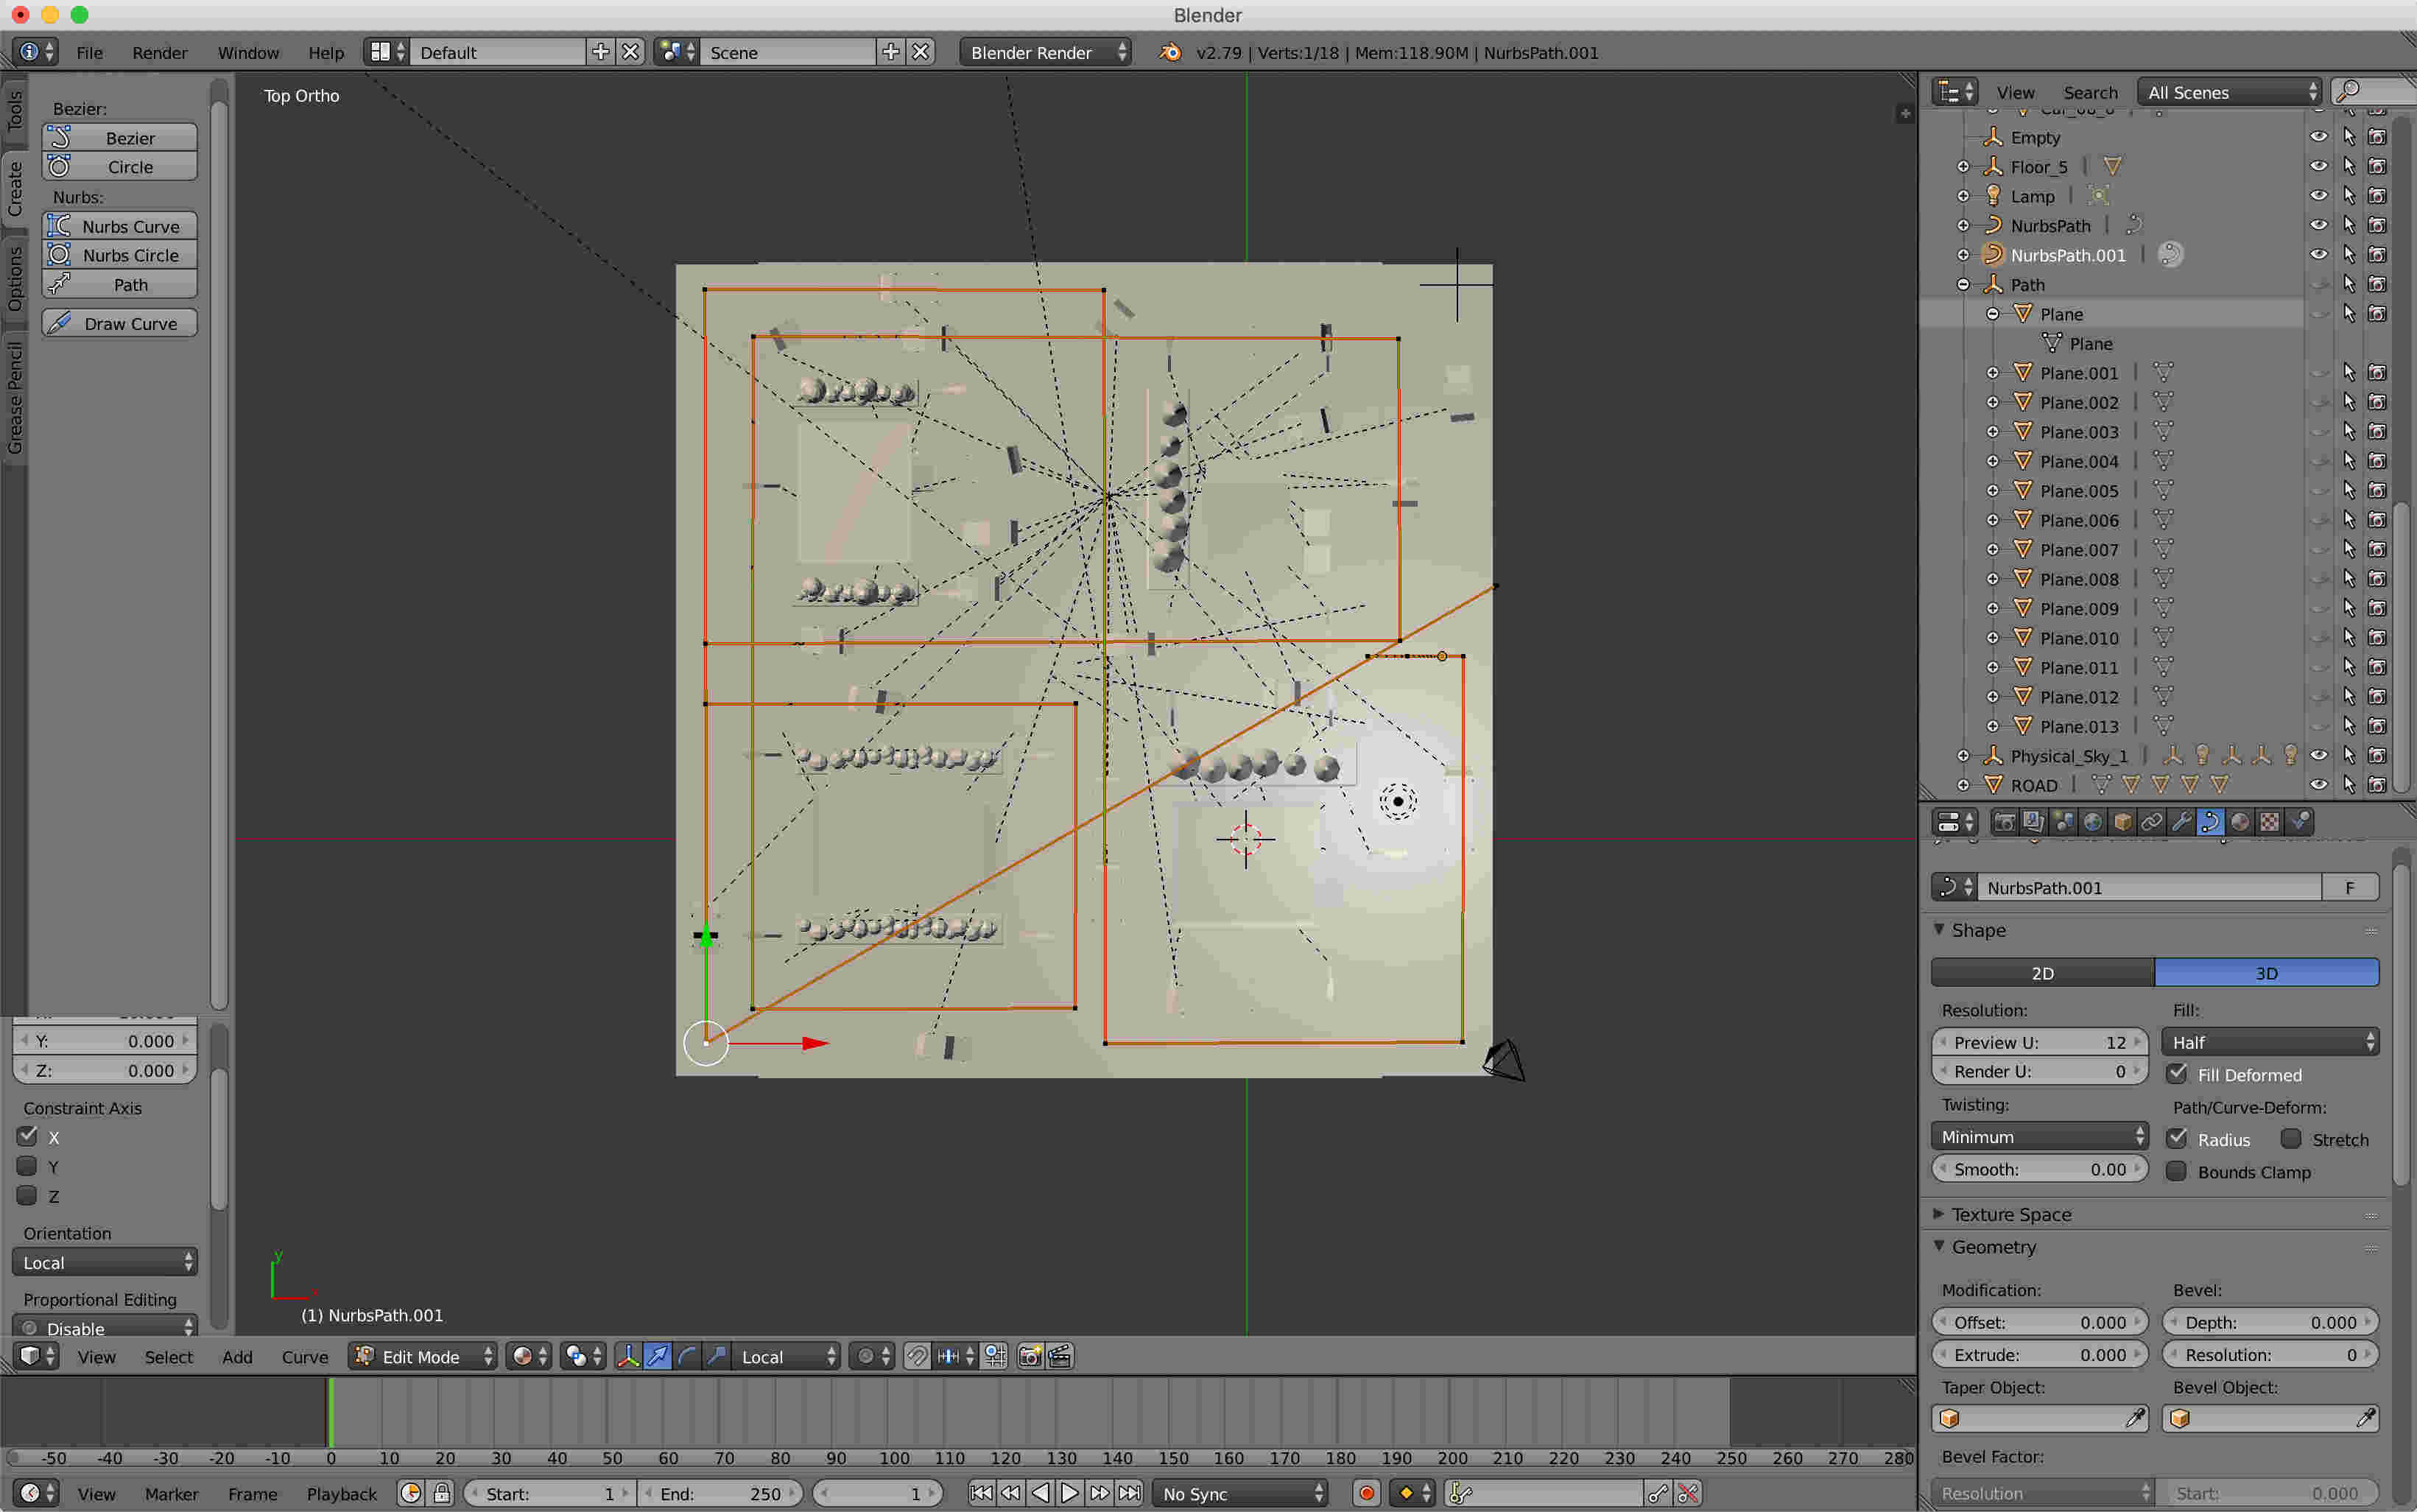Click the Draw Curve button

pyautogui.click(x=120, y=323)
